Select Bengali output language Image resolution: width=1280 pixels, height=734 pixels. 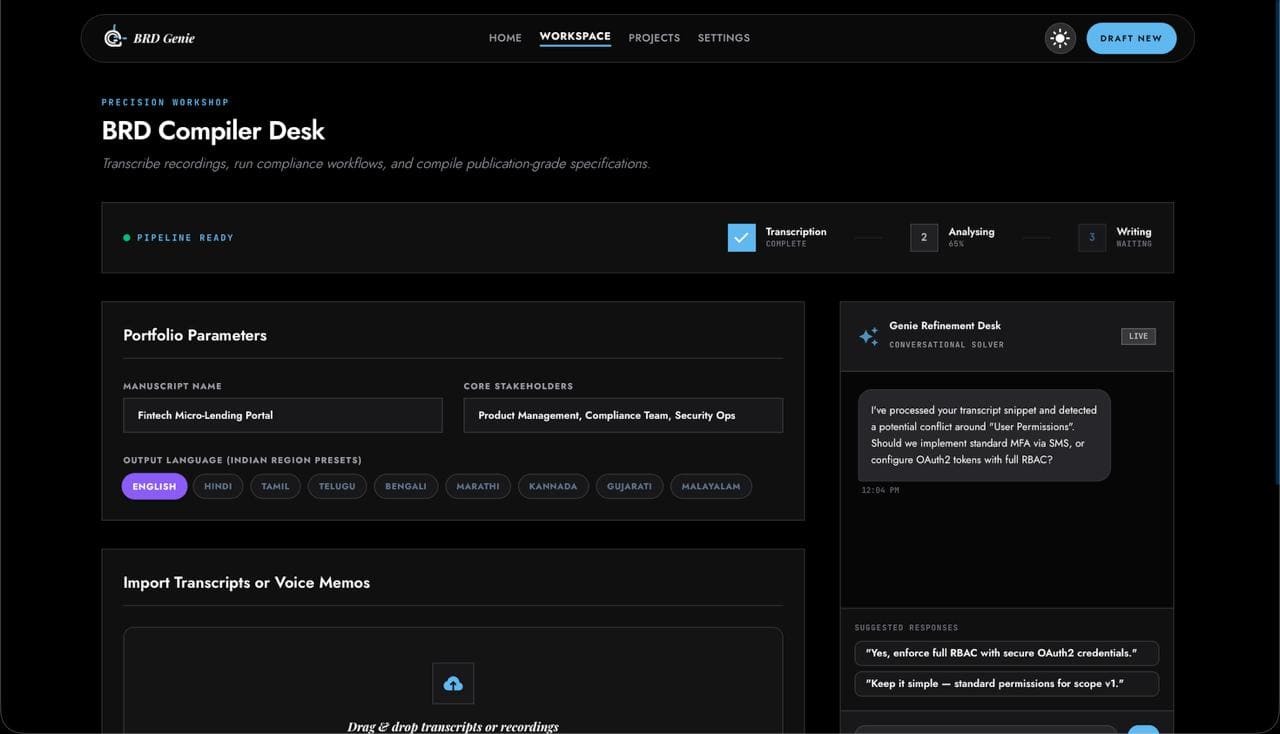[406, 486]
